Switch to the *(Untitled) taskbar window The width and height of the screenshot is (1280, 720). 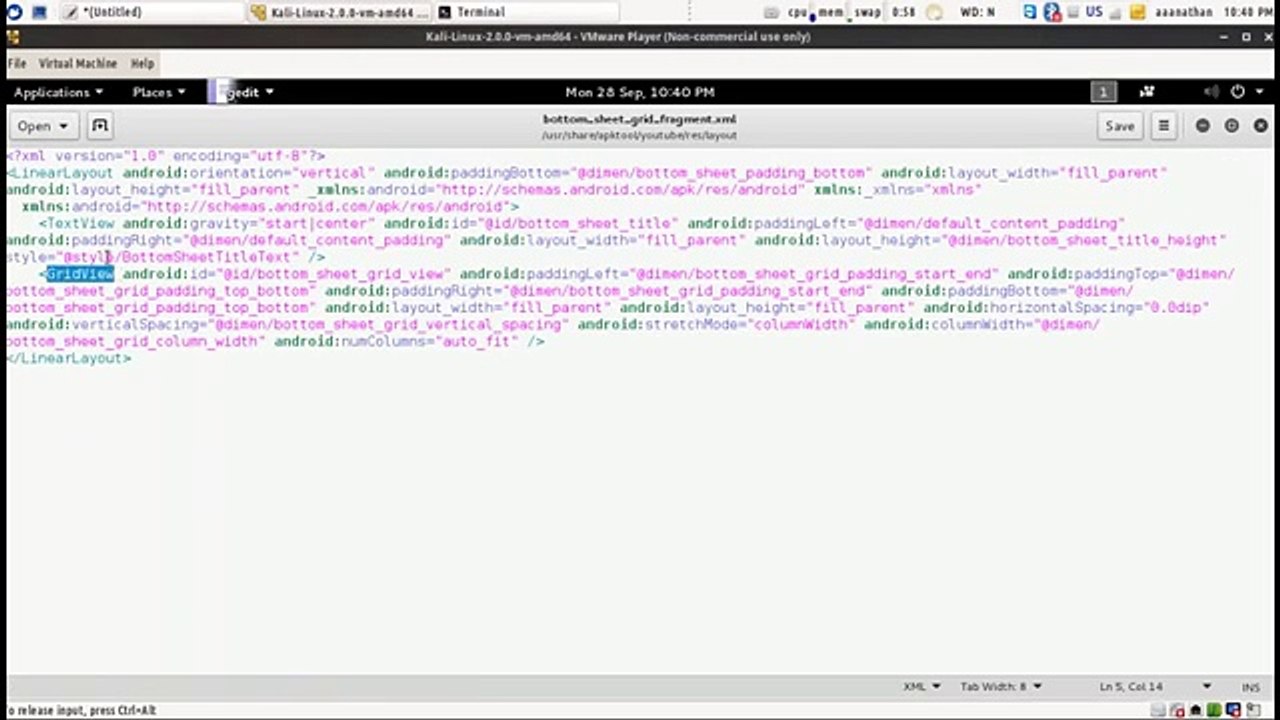click(150, 12)
